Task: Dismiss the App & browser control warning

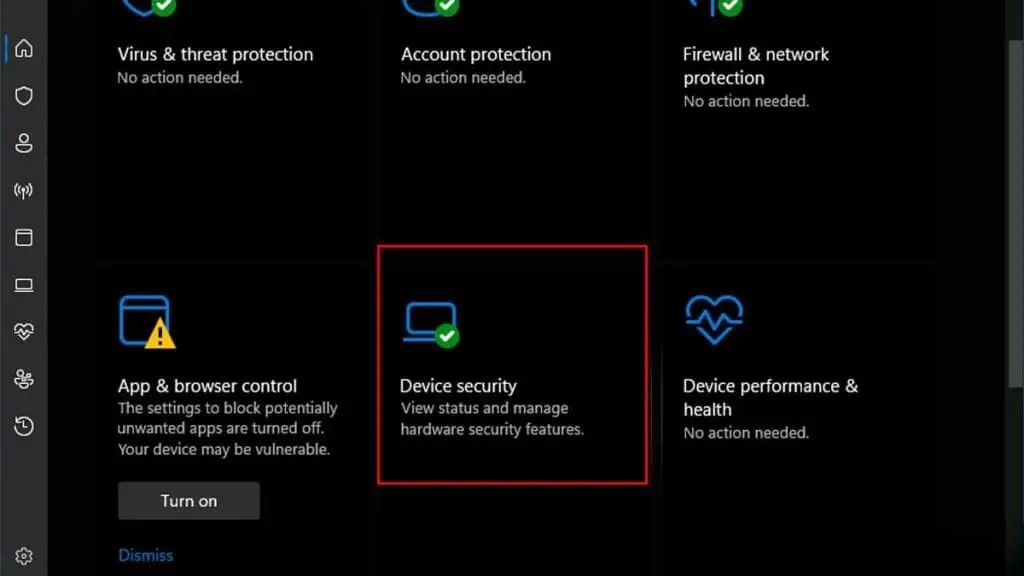Action: 146,555
